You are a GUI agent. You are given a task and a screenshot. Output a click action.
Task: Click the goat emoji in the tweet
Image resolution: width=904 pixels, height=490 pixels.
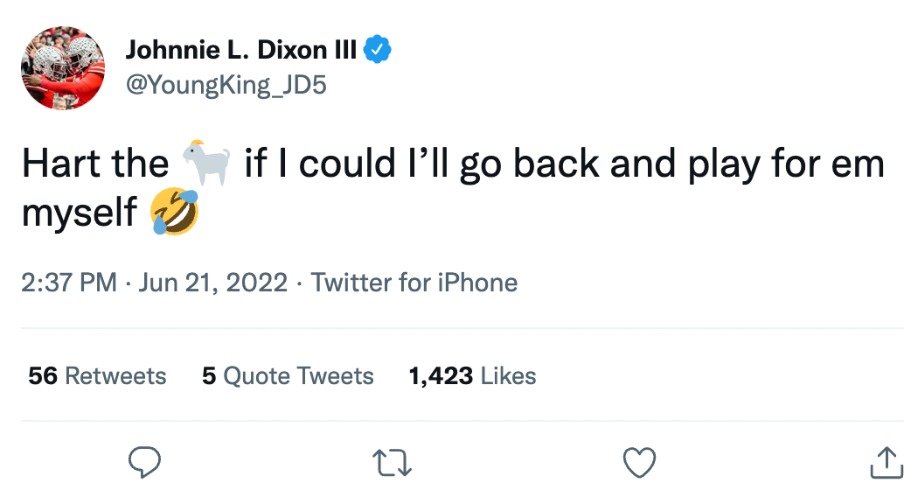[206, 163]
